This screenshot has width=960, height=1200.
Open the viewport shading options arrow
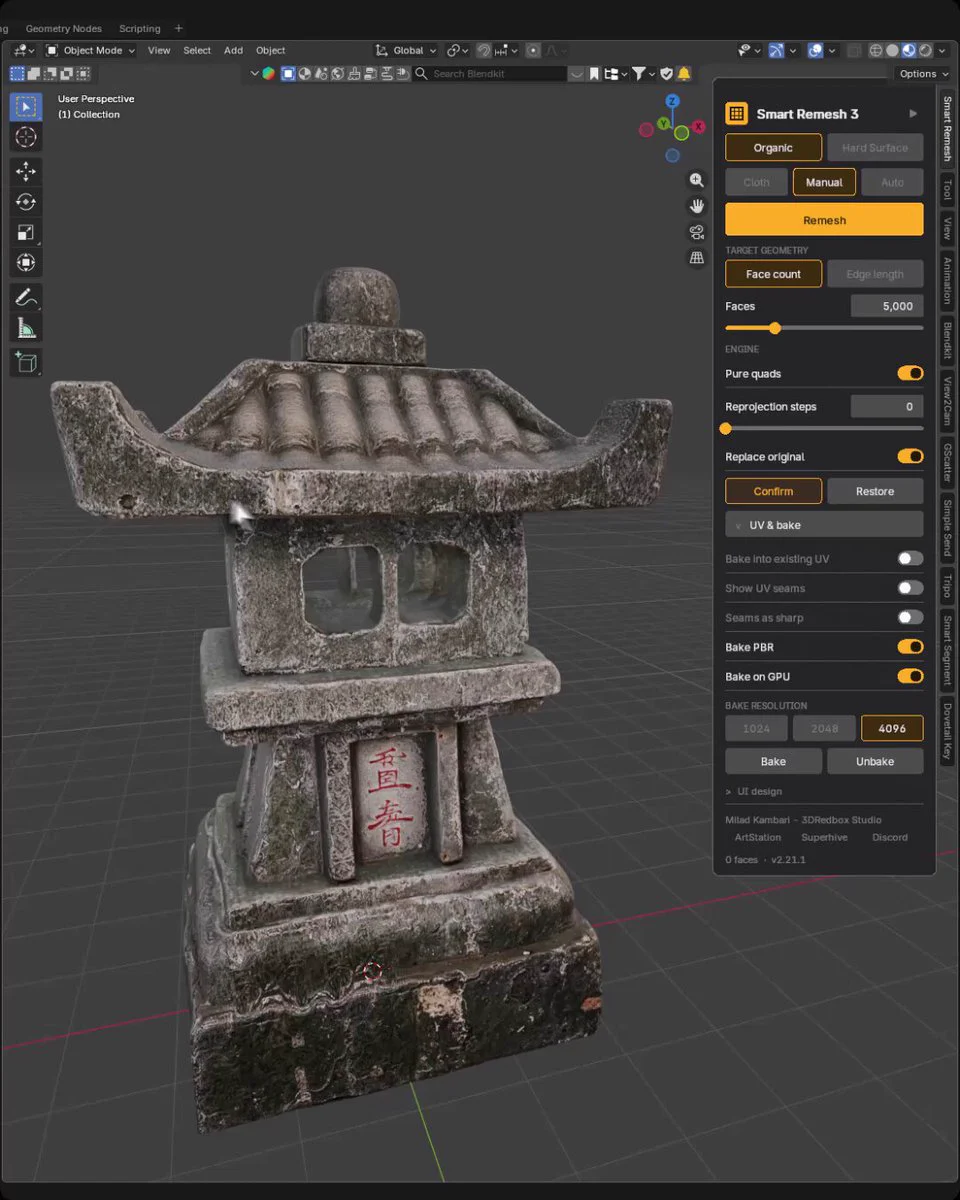click(x=942, y=50)
